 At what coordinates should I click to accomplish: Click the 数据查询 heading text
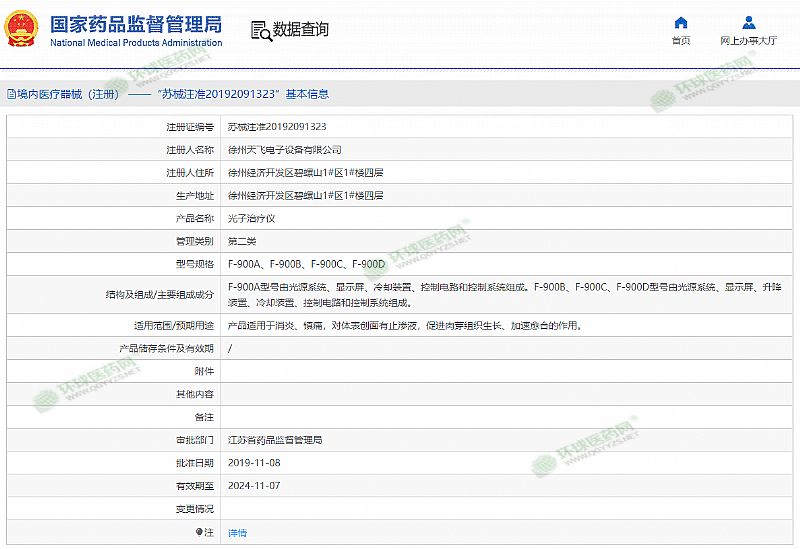(300, 30)
